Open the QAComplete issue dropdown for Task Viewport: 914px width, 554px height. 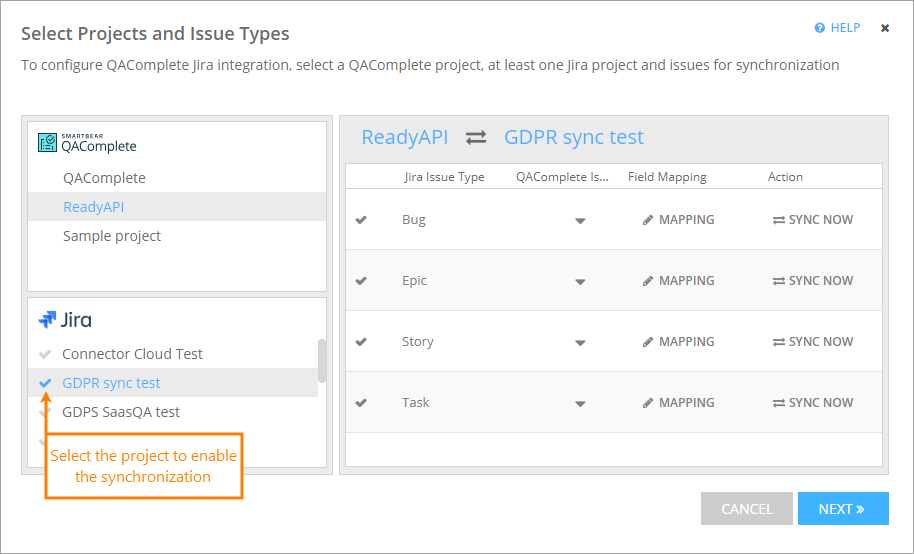click(580, 404)
